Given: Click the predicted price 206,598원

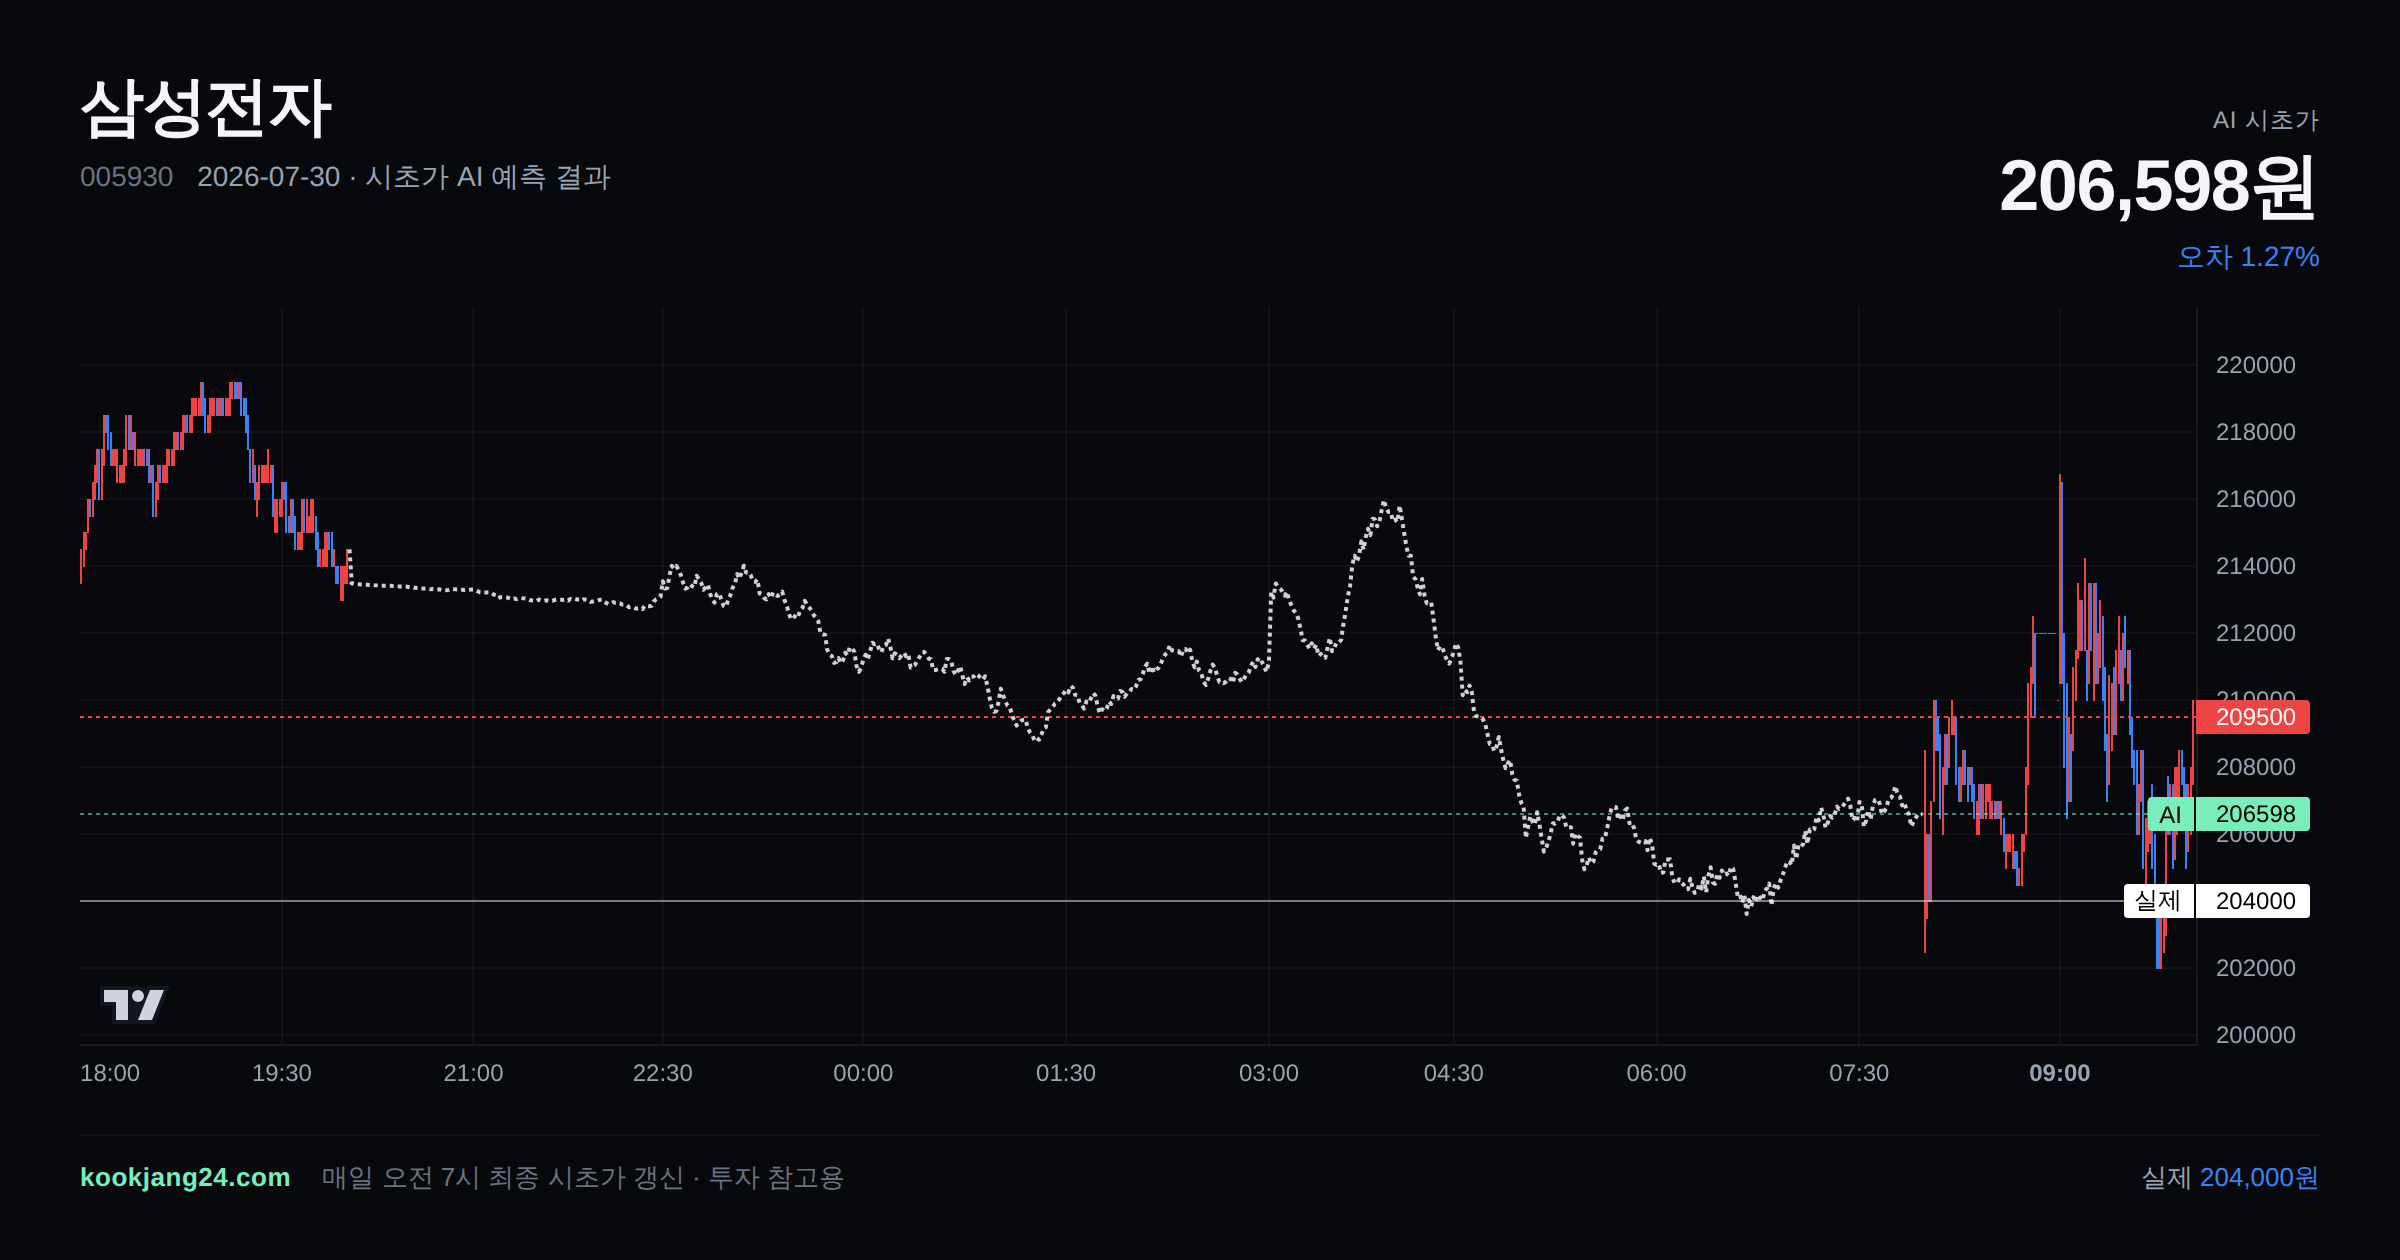Looking at the screenshot, I should pyautogui.click(x=2157, y=187).
